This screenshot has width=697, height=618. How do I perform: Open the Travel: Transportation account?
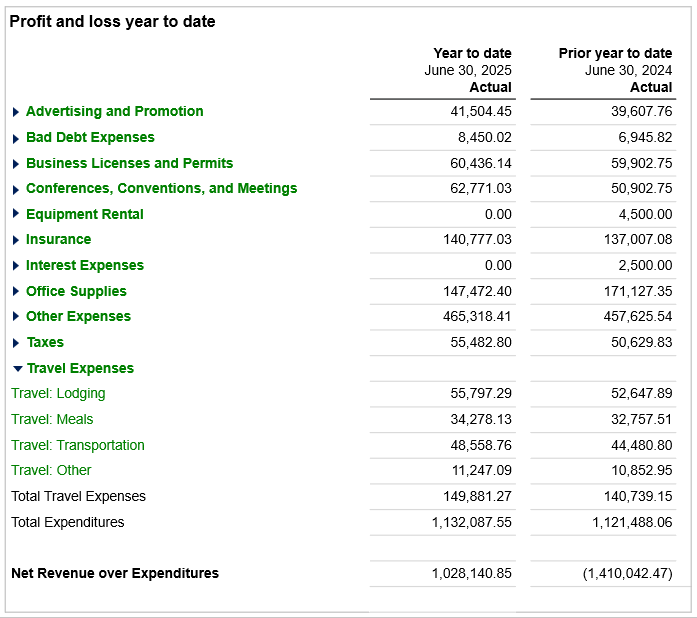pos(78,445)
